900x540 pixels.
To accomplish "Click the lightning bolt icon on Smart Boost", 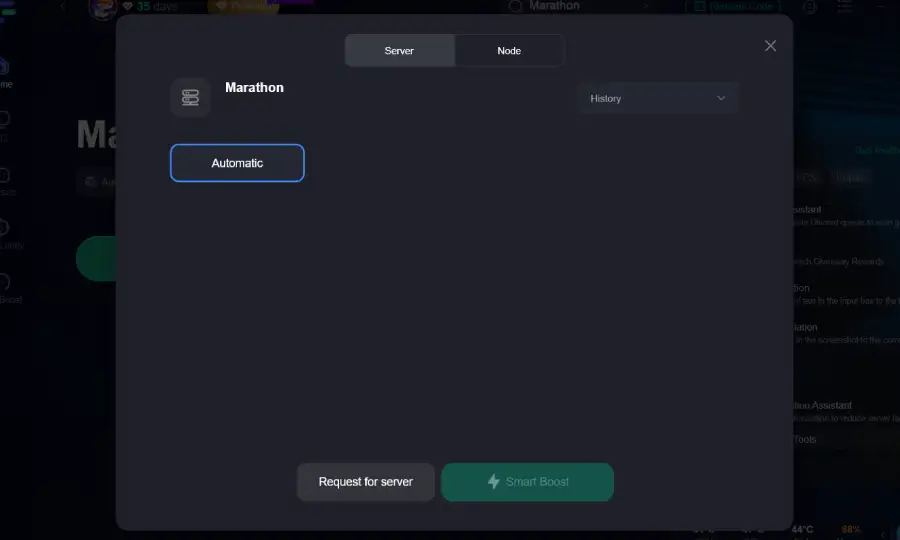I will [493, 482].
